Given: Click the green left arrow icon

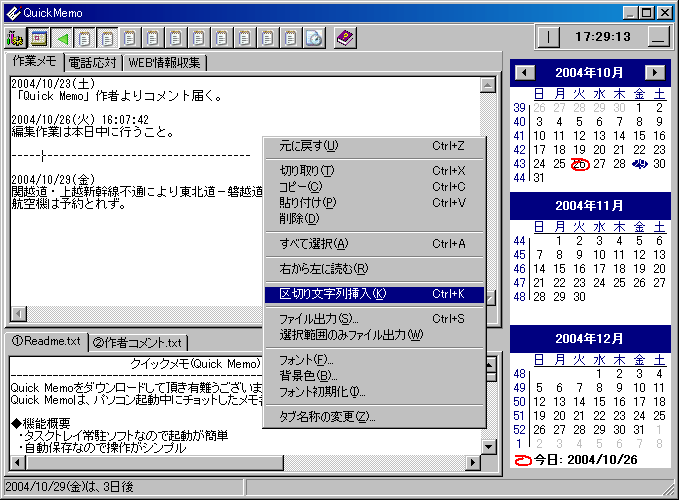Looking at the screenshot, I should [61, 39].
